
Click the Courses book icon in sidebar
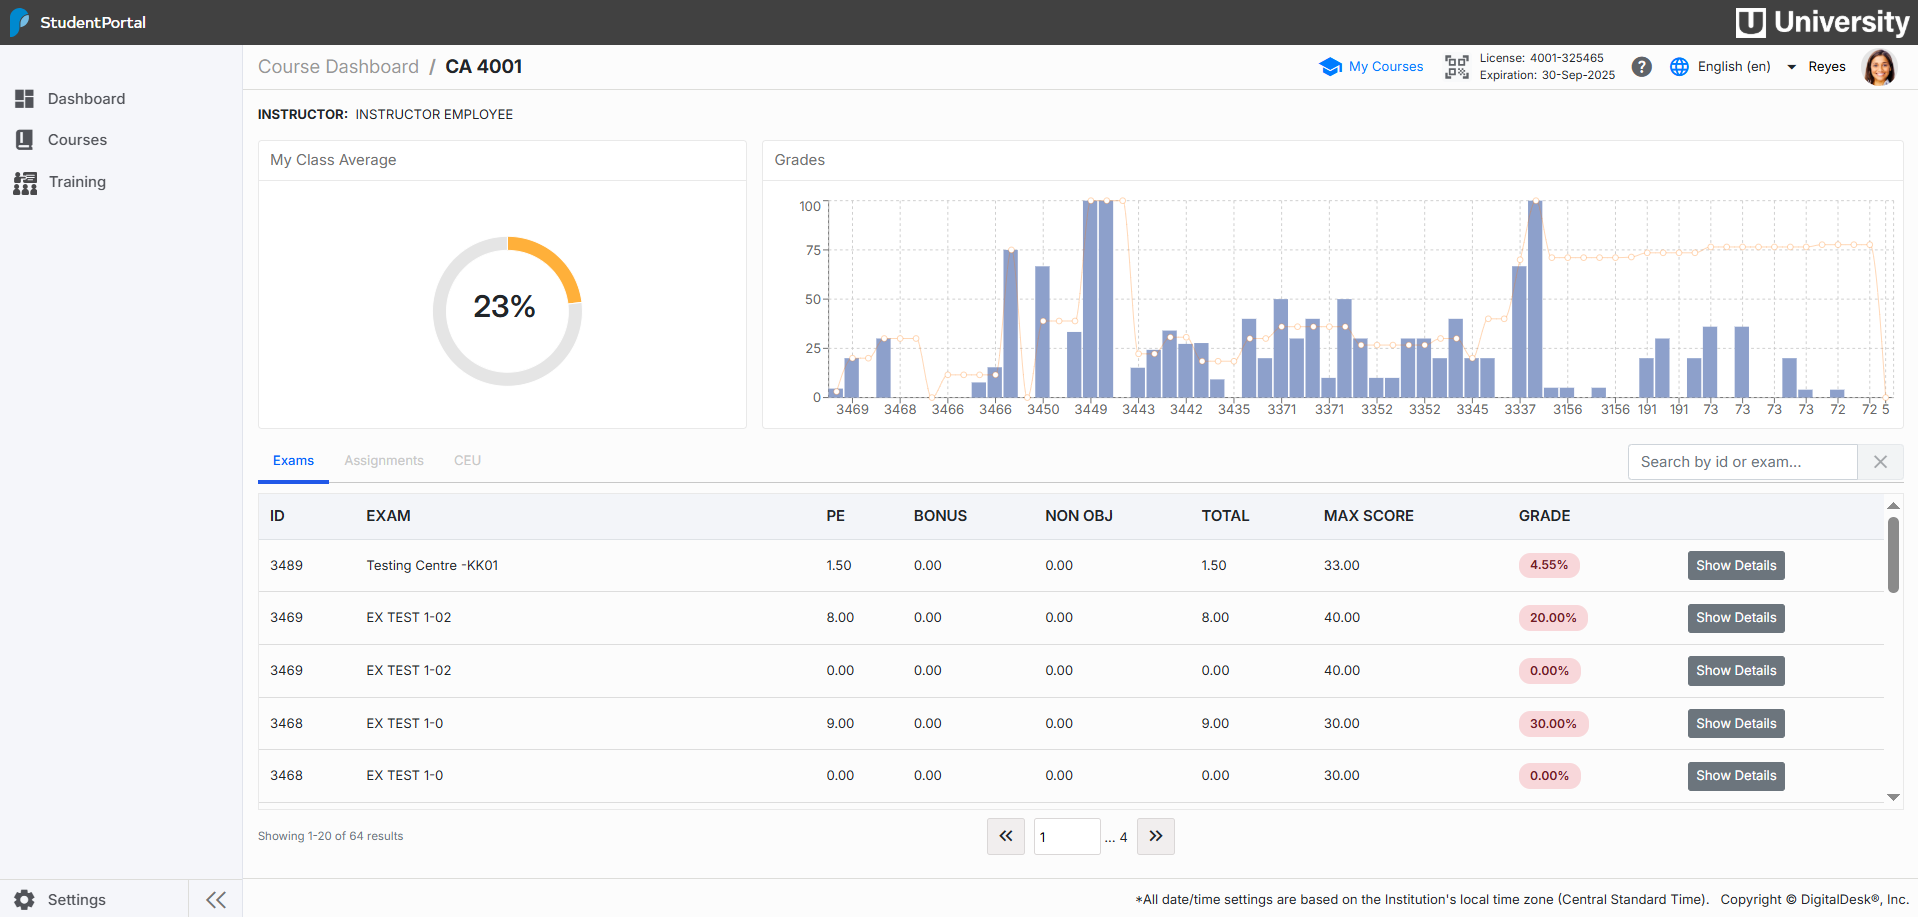coord(25,140)
